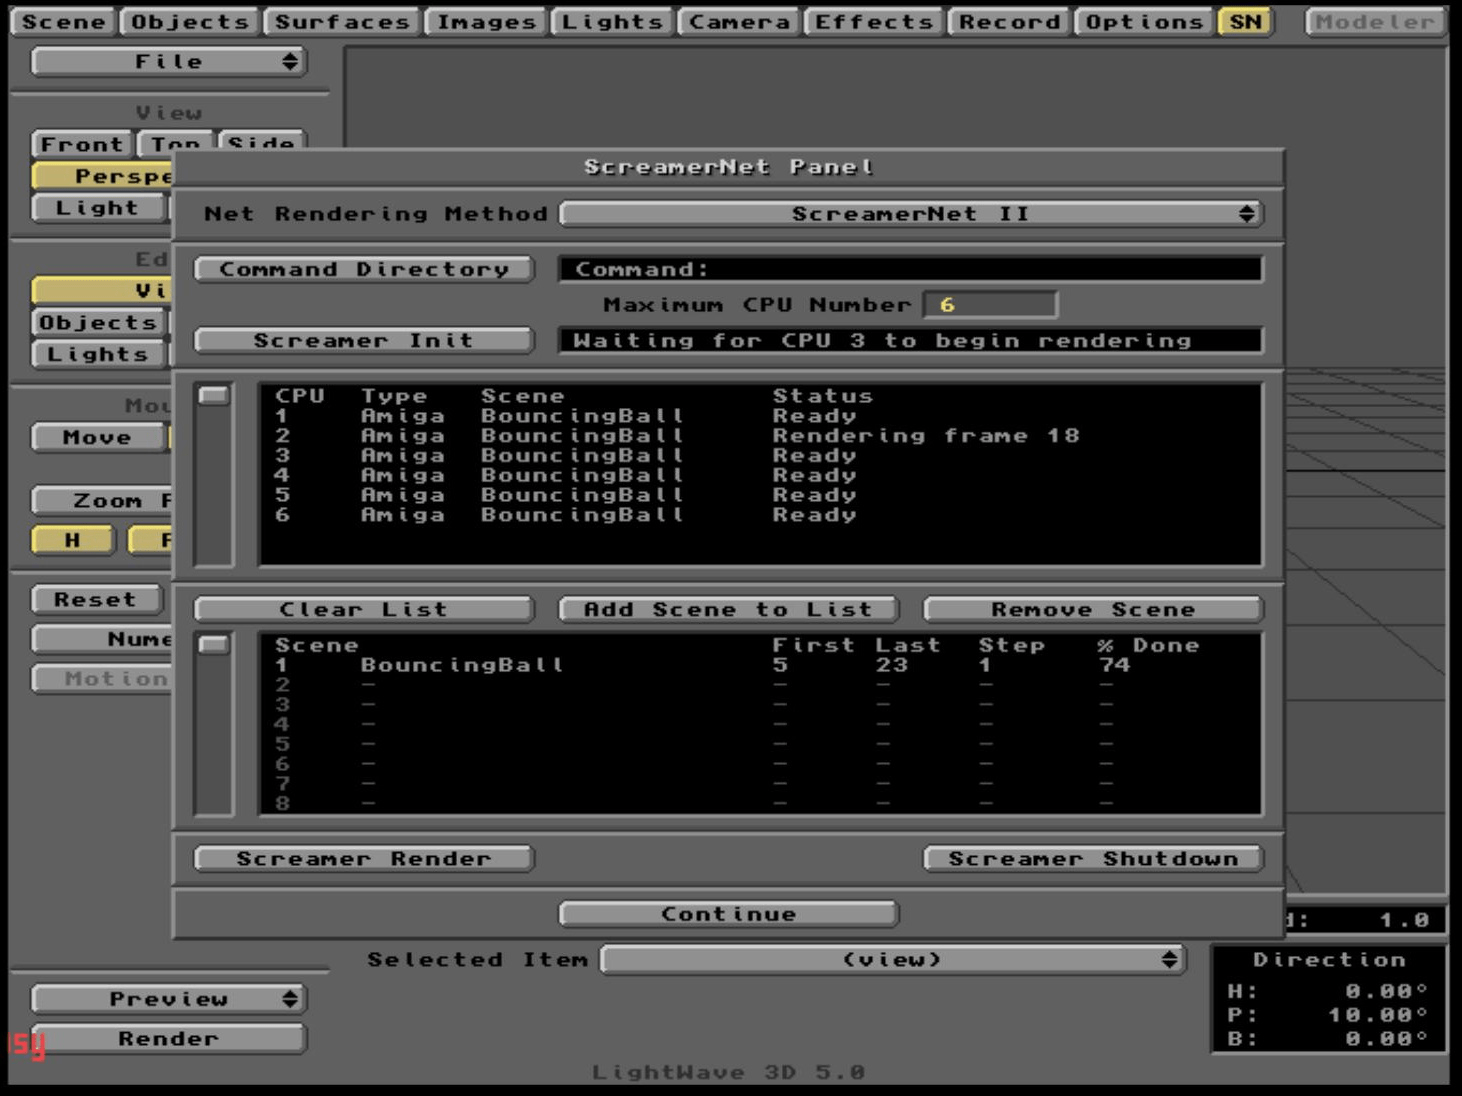Remove the BouncingBall scene
Screen dimensions: 1462x1096
[1094, 609]
